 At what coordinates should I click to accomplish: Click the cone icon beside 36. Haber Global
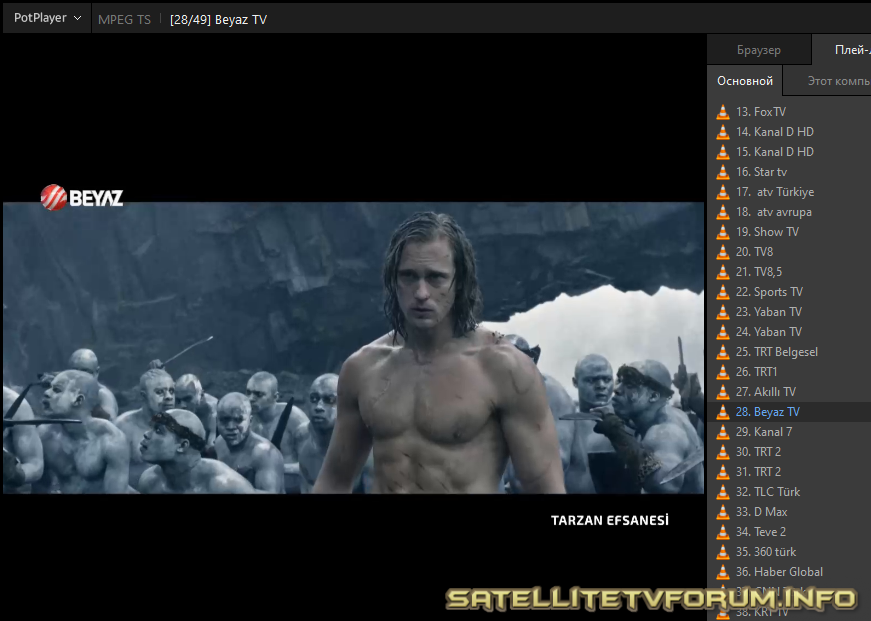point(723,572)
